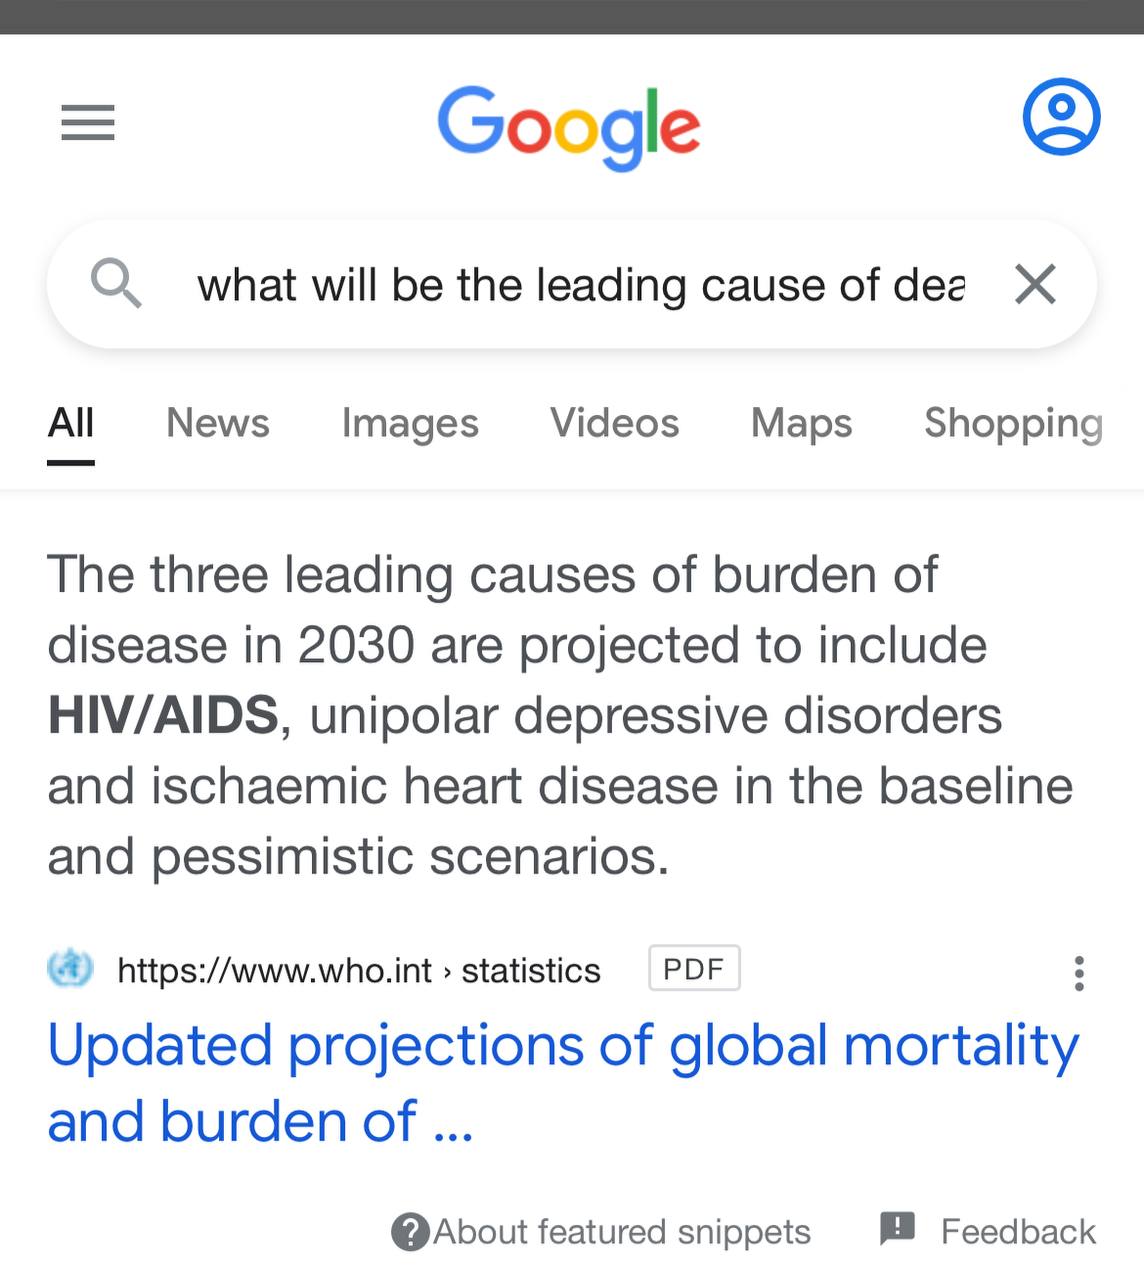The width and height of the screenshot is (1144, 1280).
Task: Tap the Google logo
Action: (568, 128)
